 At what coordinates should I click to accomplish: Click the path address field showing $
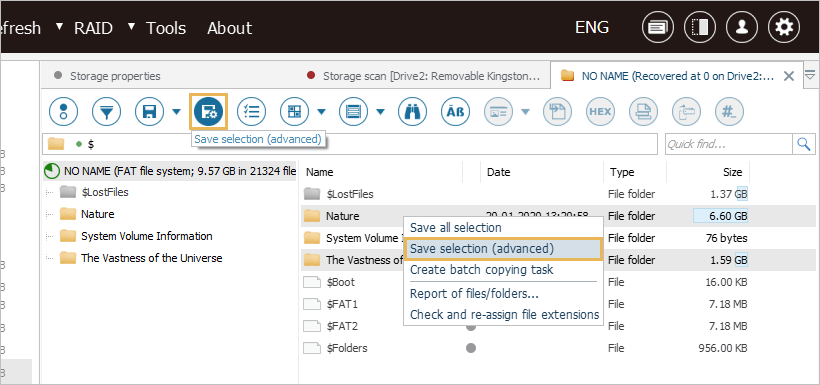pyautogui.click(x=350, y=144)
